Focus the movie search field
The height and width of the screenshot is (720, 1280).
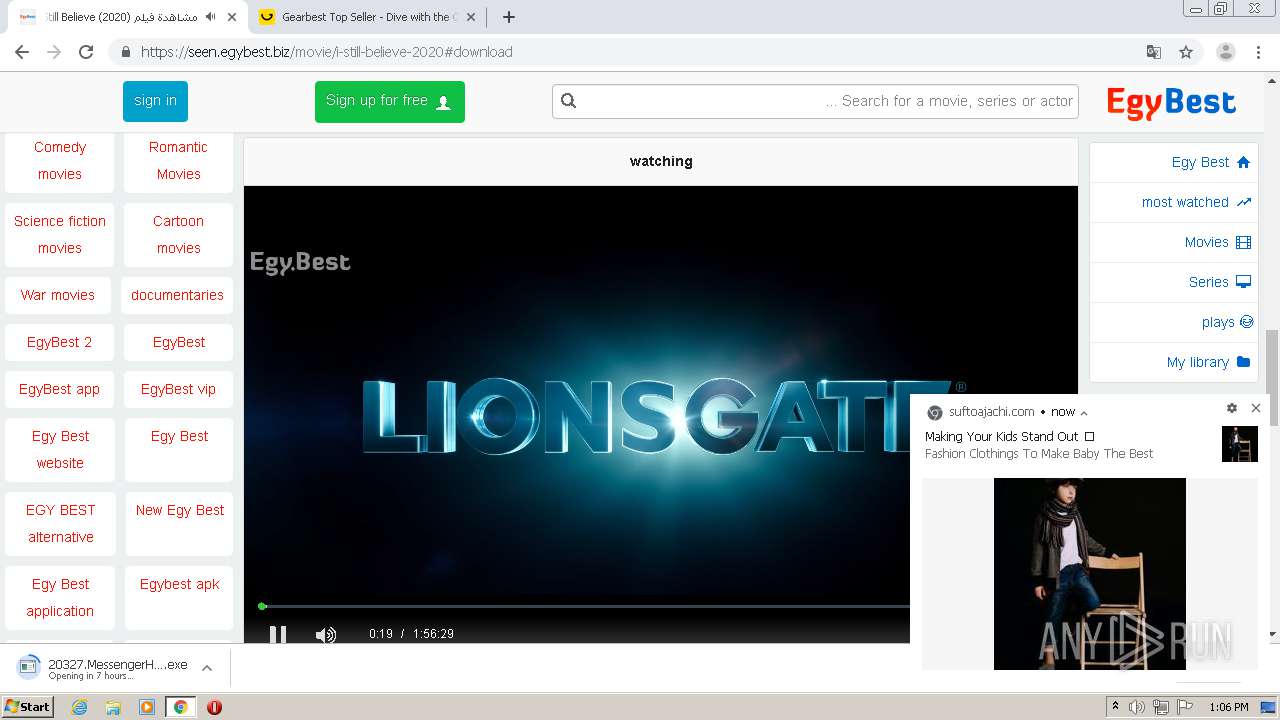coord(815,101)
